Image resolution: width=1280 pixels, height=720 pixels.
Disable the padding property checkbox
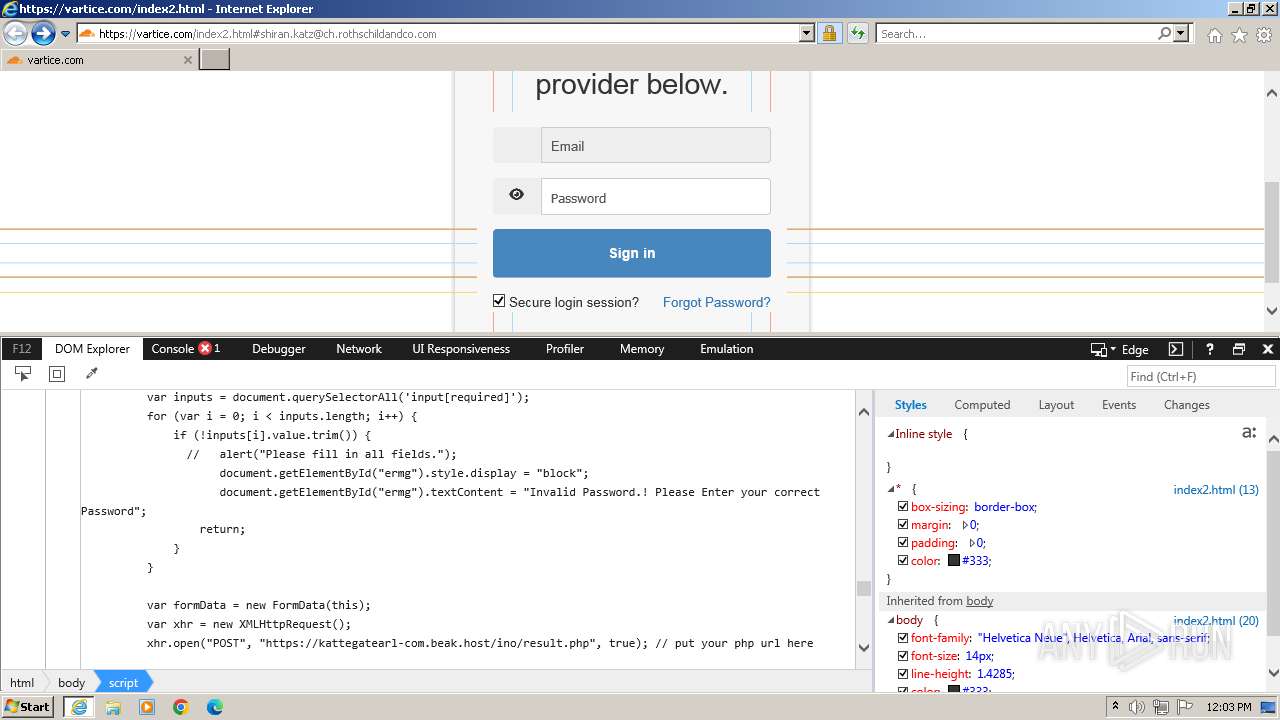point(903,543)
